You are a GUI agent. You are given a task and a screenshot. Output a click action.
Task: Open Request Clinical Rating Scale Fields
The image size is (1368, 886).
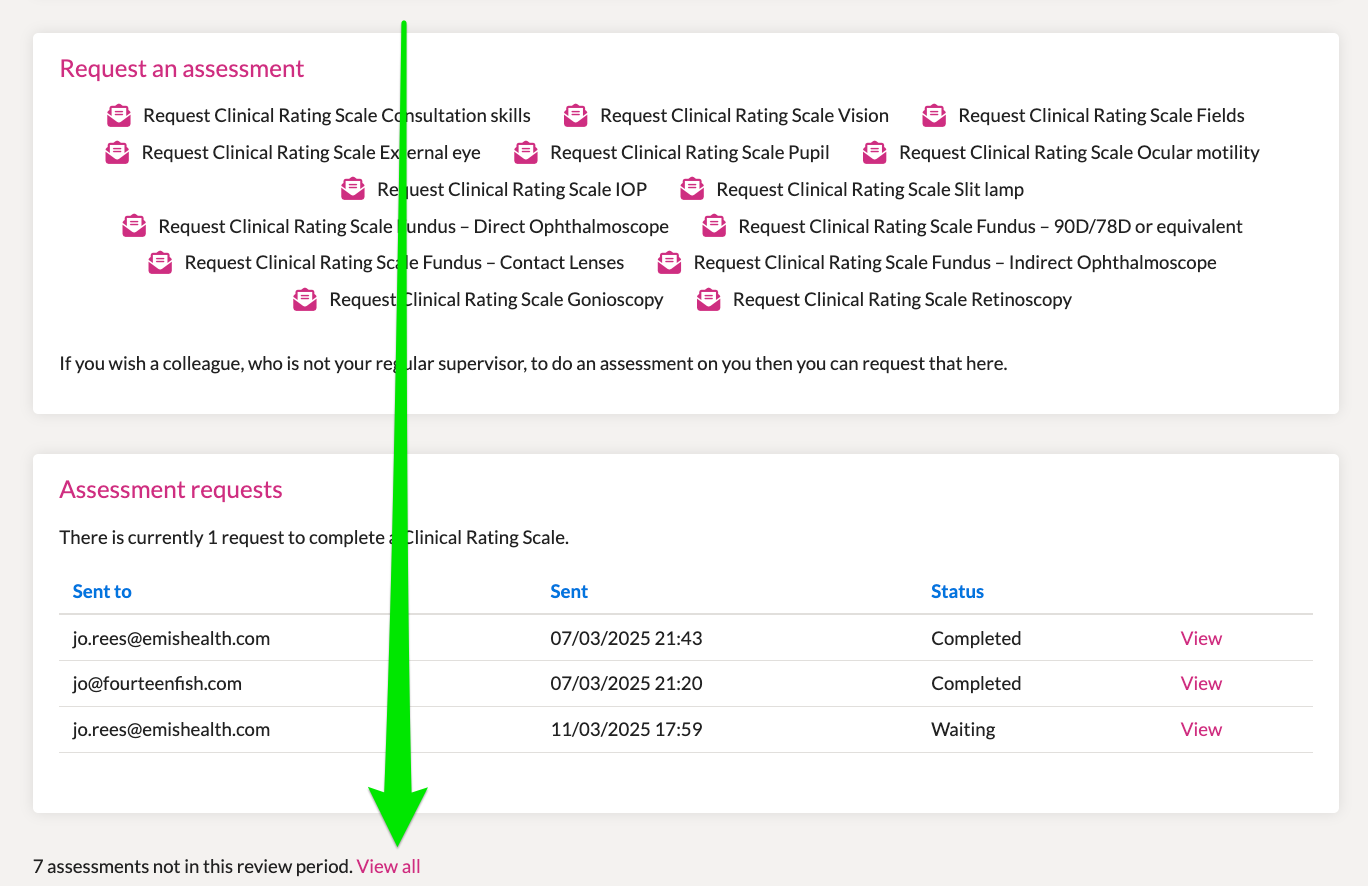pos(1101,116)
